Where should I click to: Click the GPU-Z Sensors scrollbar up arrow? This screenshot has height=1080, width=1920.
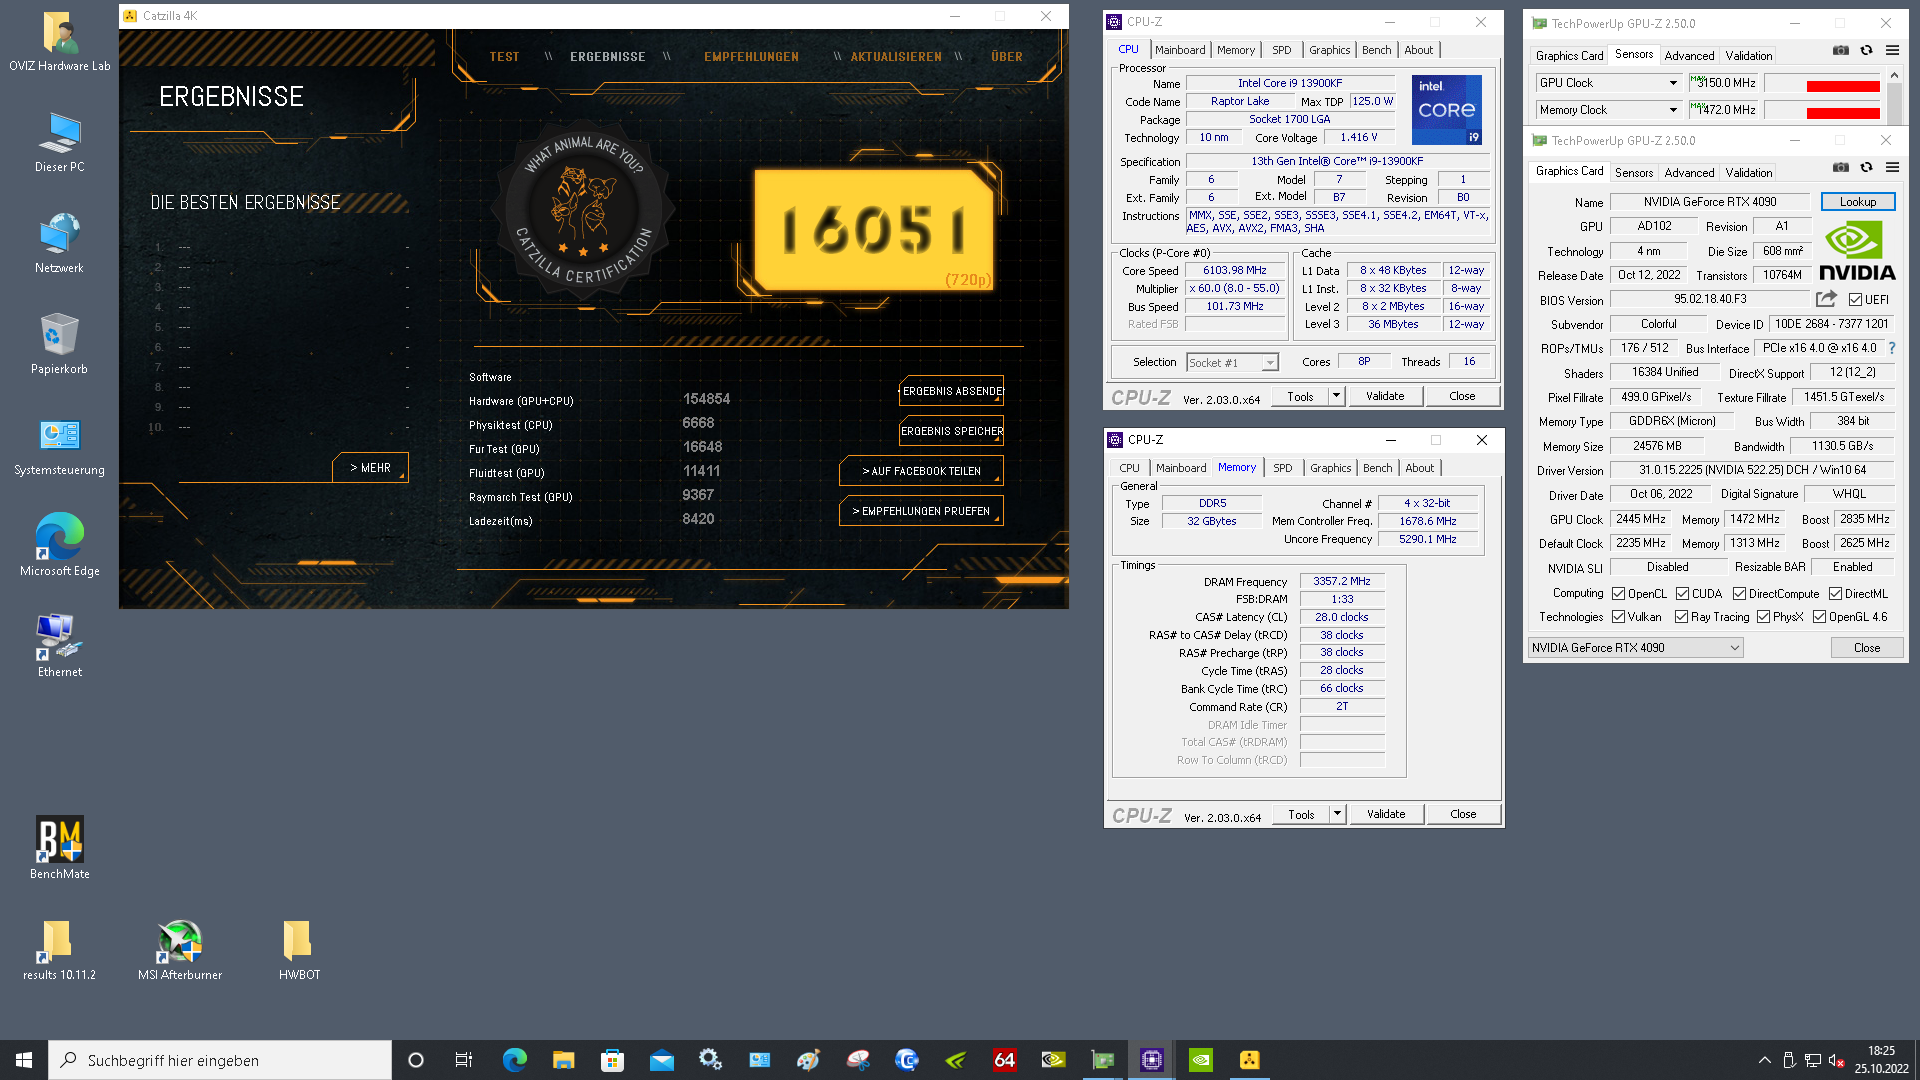pyautogui.click(x=1893, y=75)
